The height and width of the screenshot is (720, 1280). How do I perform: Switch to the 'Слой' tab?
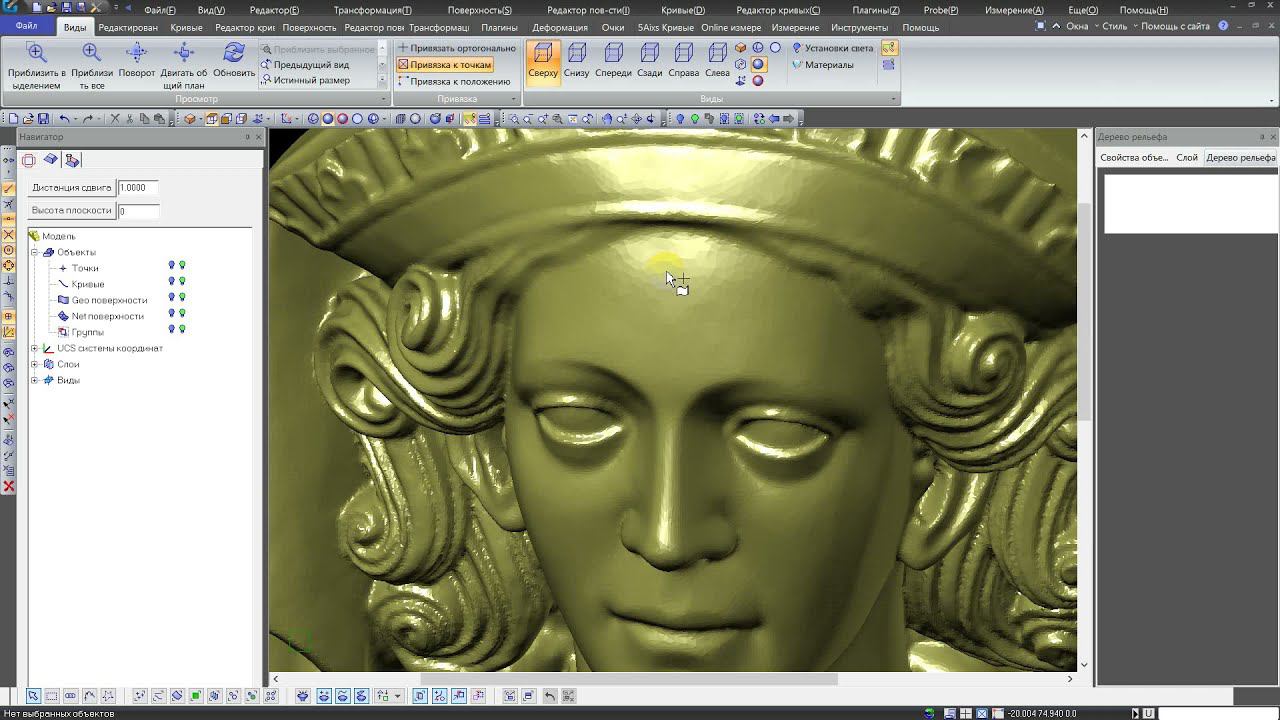[1187, 158]
